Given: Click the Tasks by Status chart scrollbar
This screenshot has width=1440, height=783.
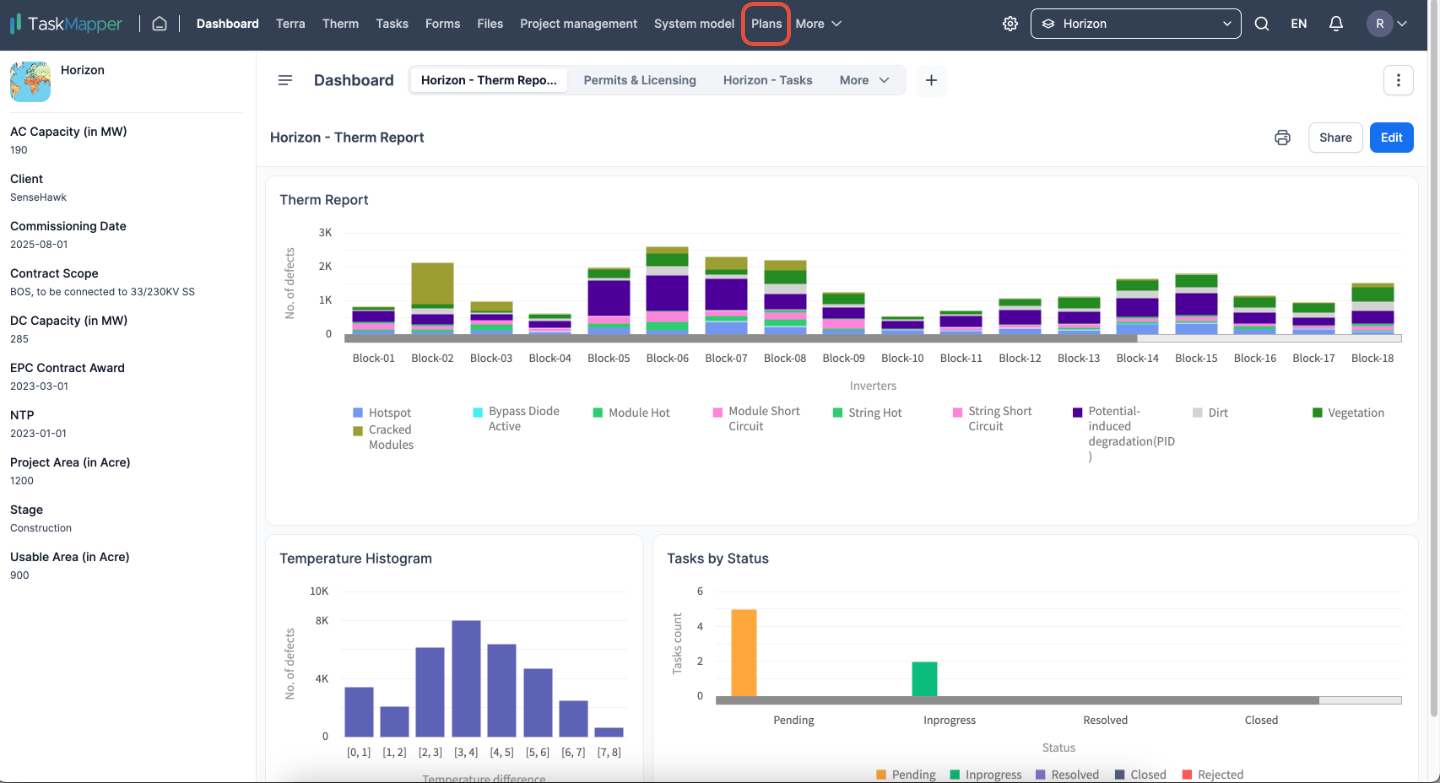Looking at the screenshot, I should click(x=1018, y=700).
